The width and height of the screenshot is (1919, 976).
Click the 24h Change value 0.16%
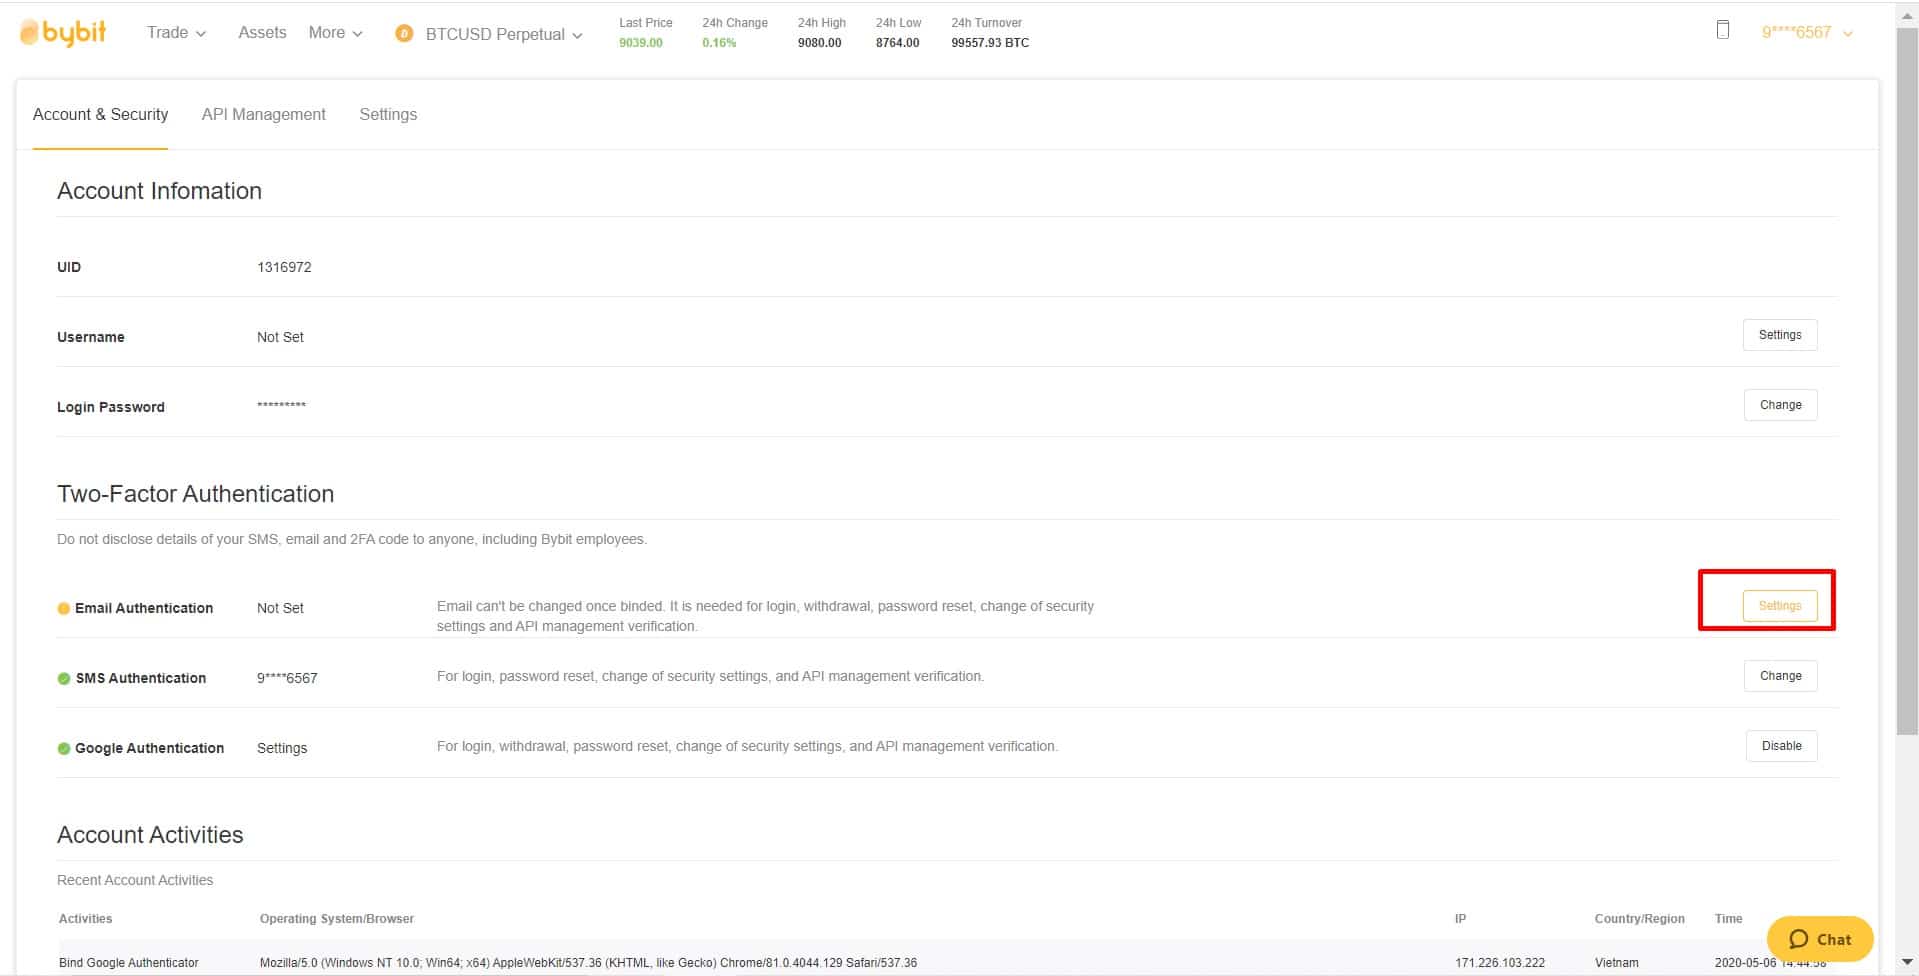pyautogui.click(x=719, y=43)
